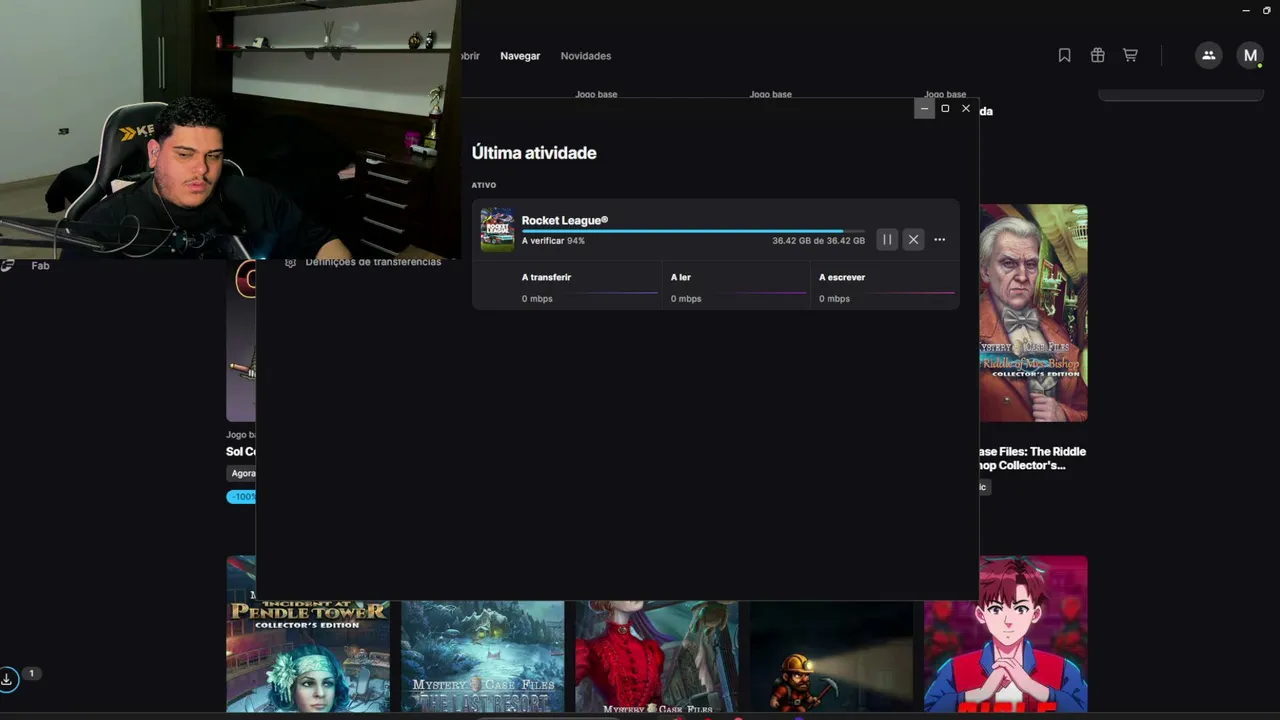Click the transfer settings gear icon

[290, 262]
